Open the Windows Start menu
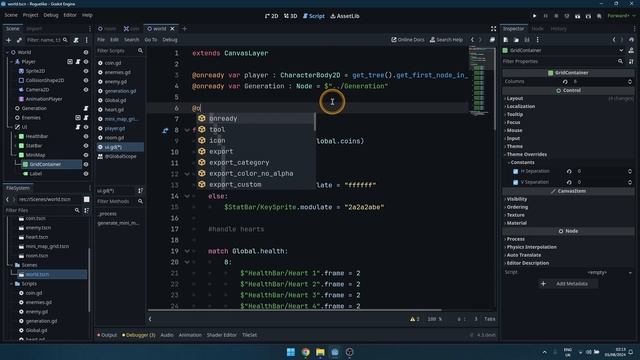The image size is (640, 360). (291, 352)
